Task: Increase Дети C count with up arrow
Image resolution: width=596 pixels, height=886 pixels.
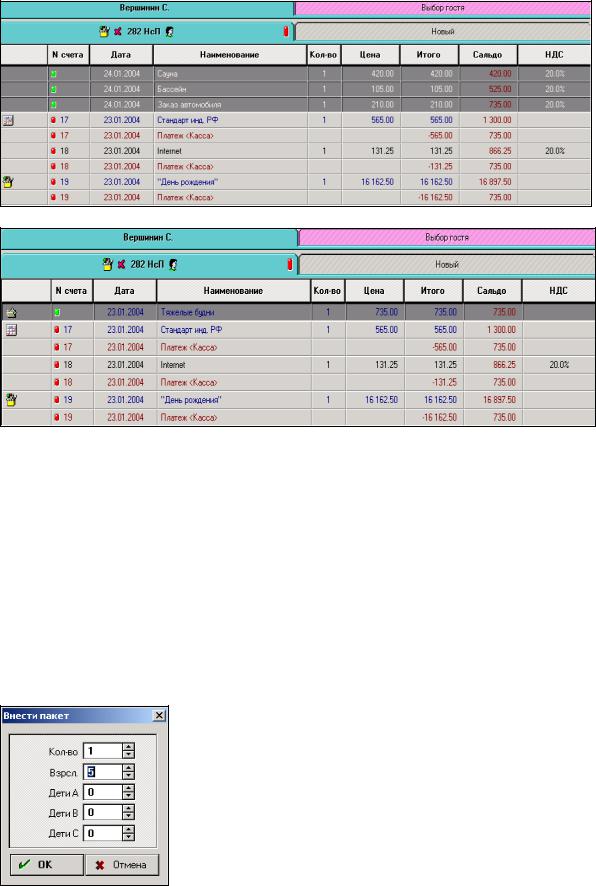Action: 129,829
